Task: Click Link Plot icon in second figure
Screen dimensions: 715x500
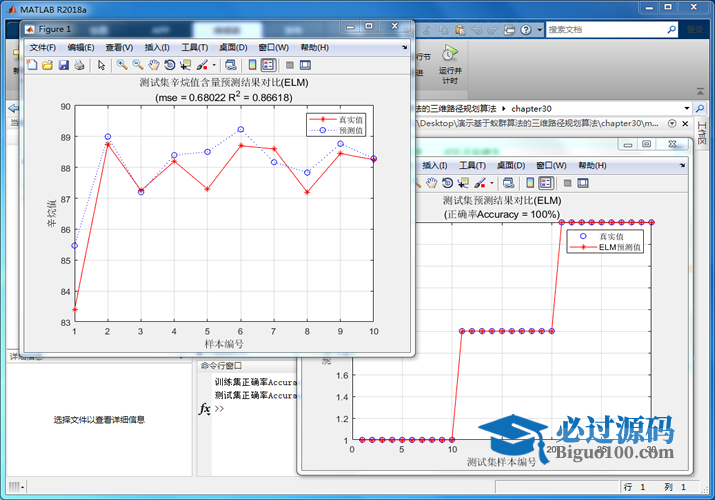Action: pos(508,183)
